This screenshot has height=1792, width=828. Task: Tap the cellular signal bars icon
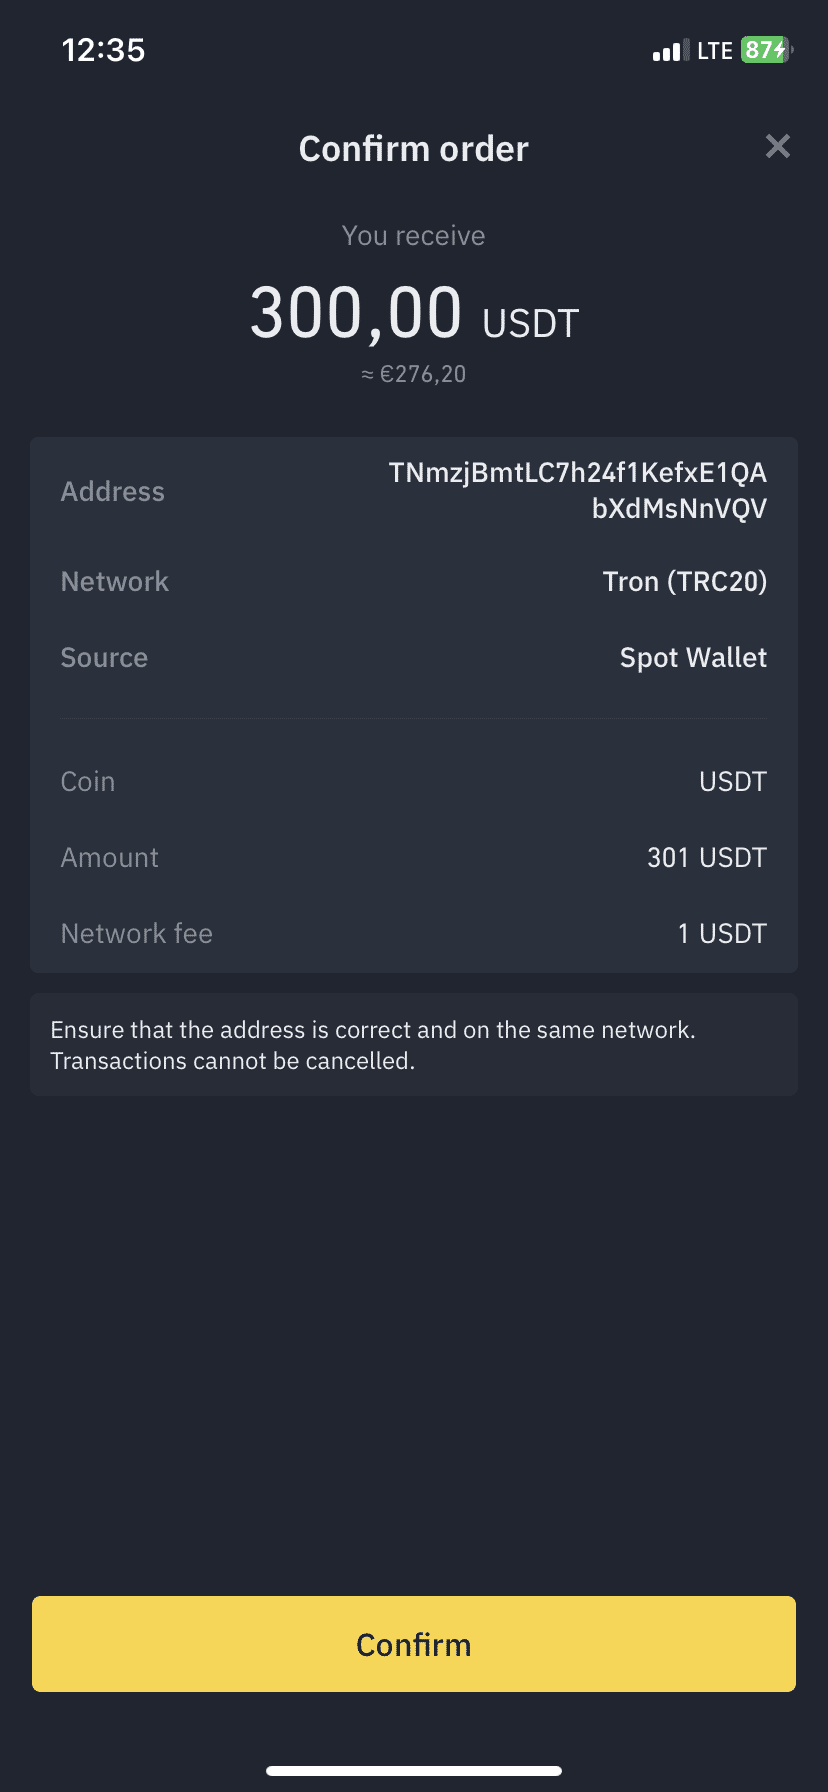666,51
